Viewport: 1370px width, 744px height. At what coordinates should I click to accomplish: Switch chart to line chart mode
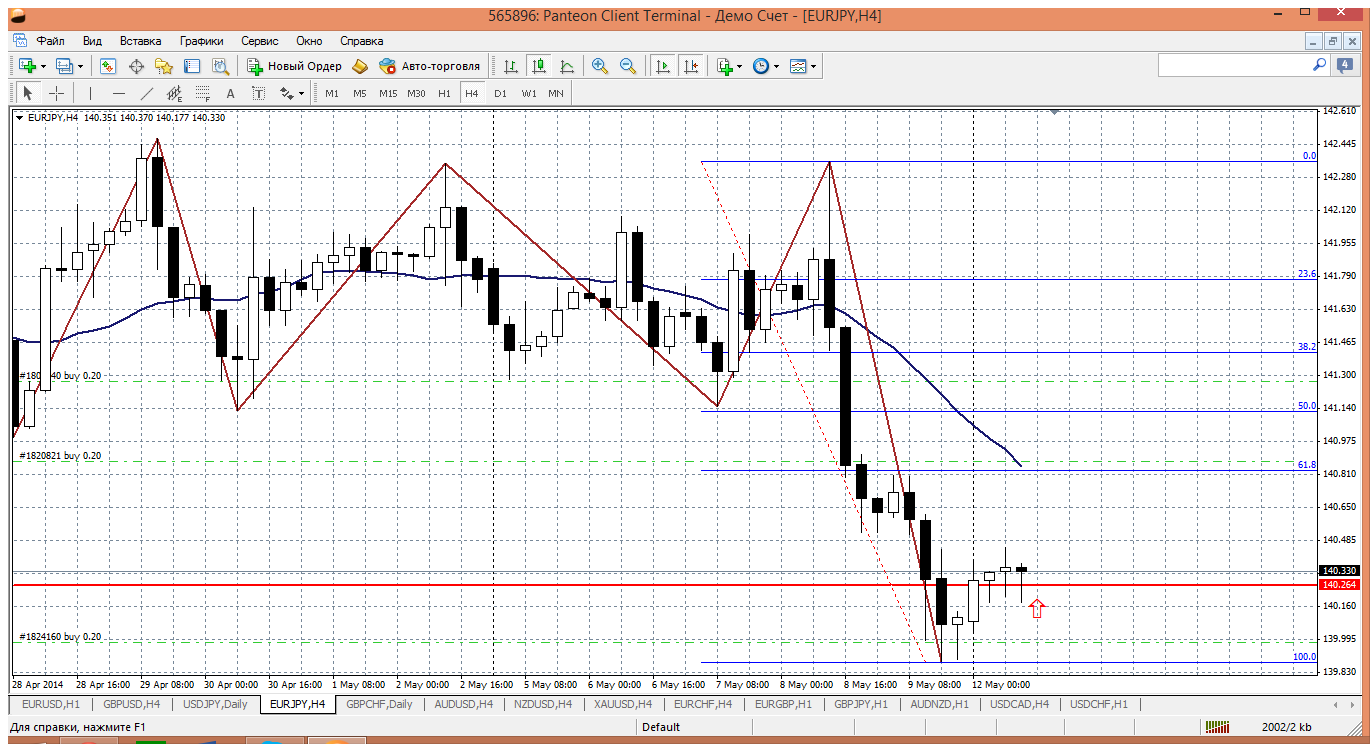point(567,66)
